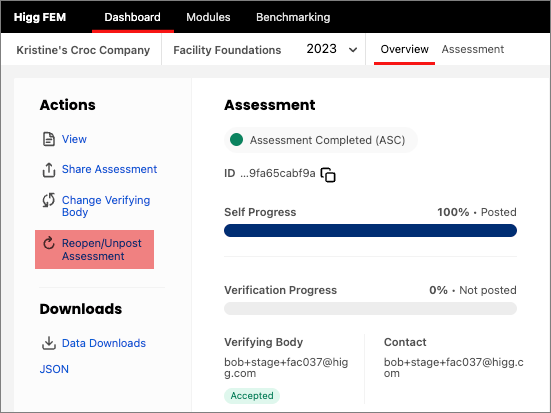This screenshot has height=413, width=551.
Task: Click the Self Progress bar
Action: (x=370, y=231)
